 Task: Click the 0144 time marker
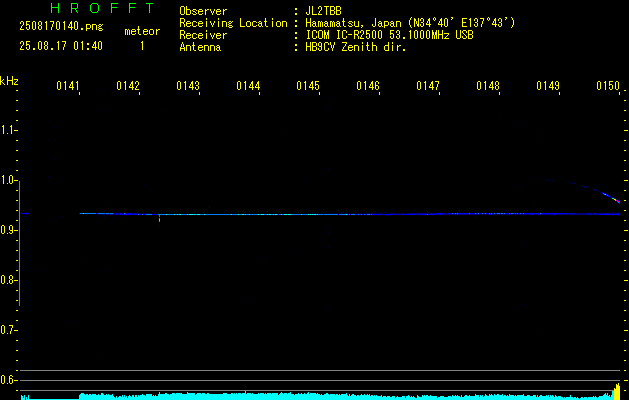click(248, 86)
